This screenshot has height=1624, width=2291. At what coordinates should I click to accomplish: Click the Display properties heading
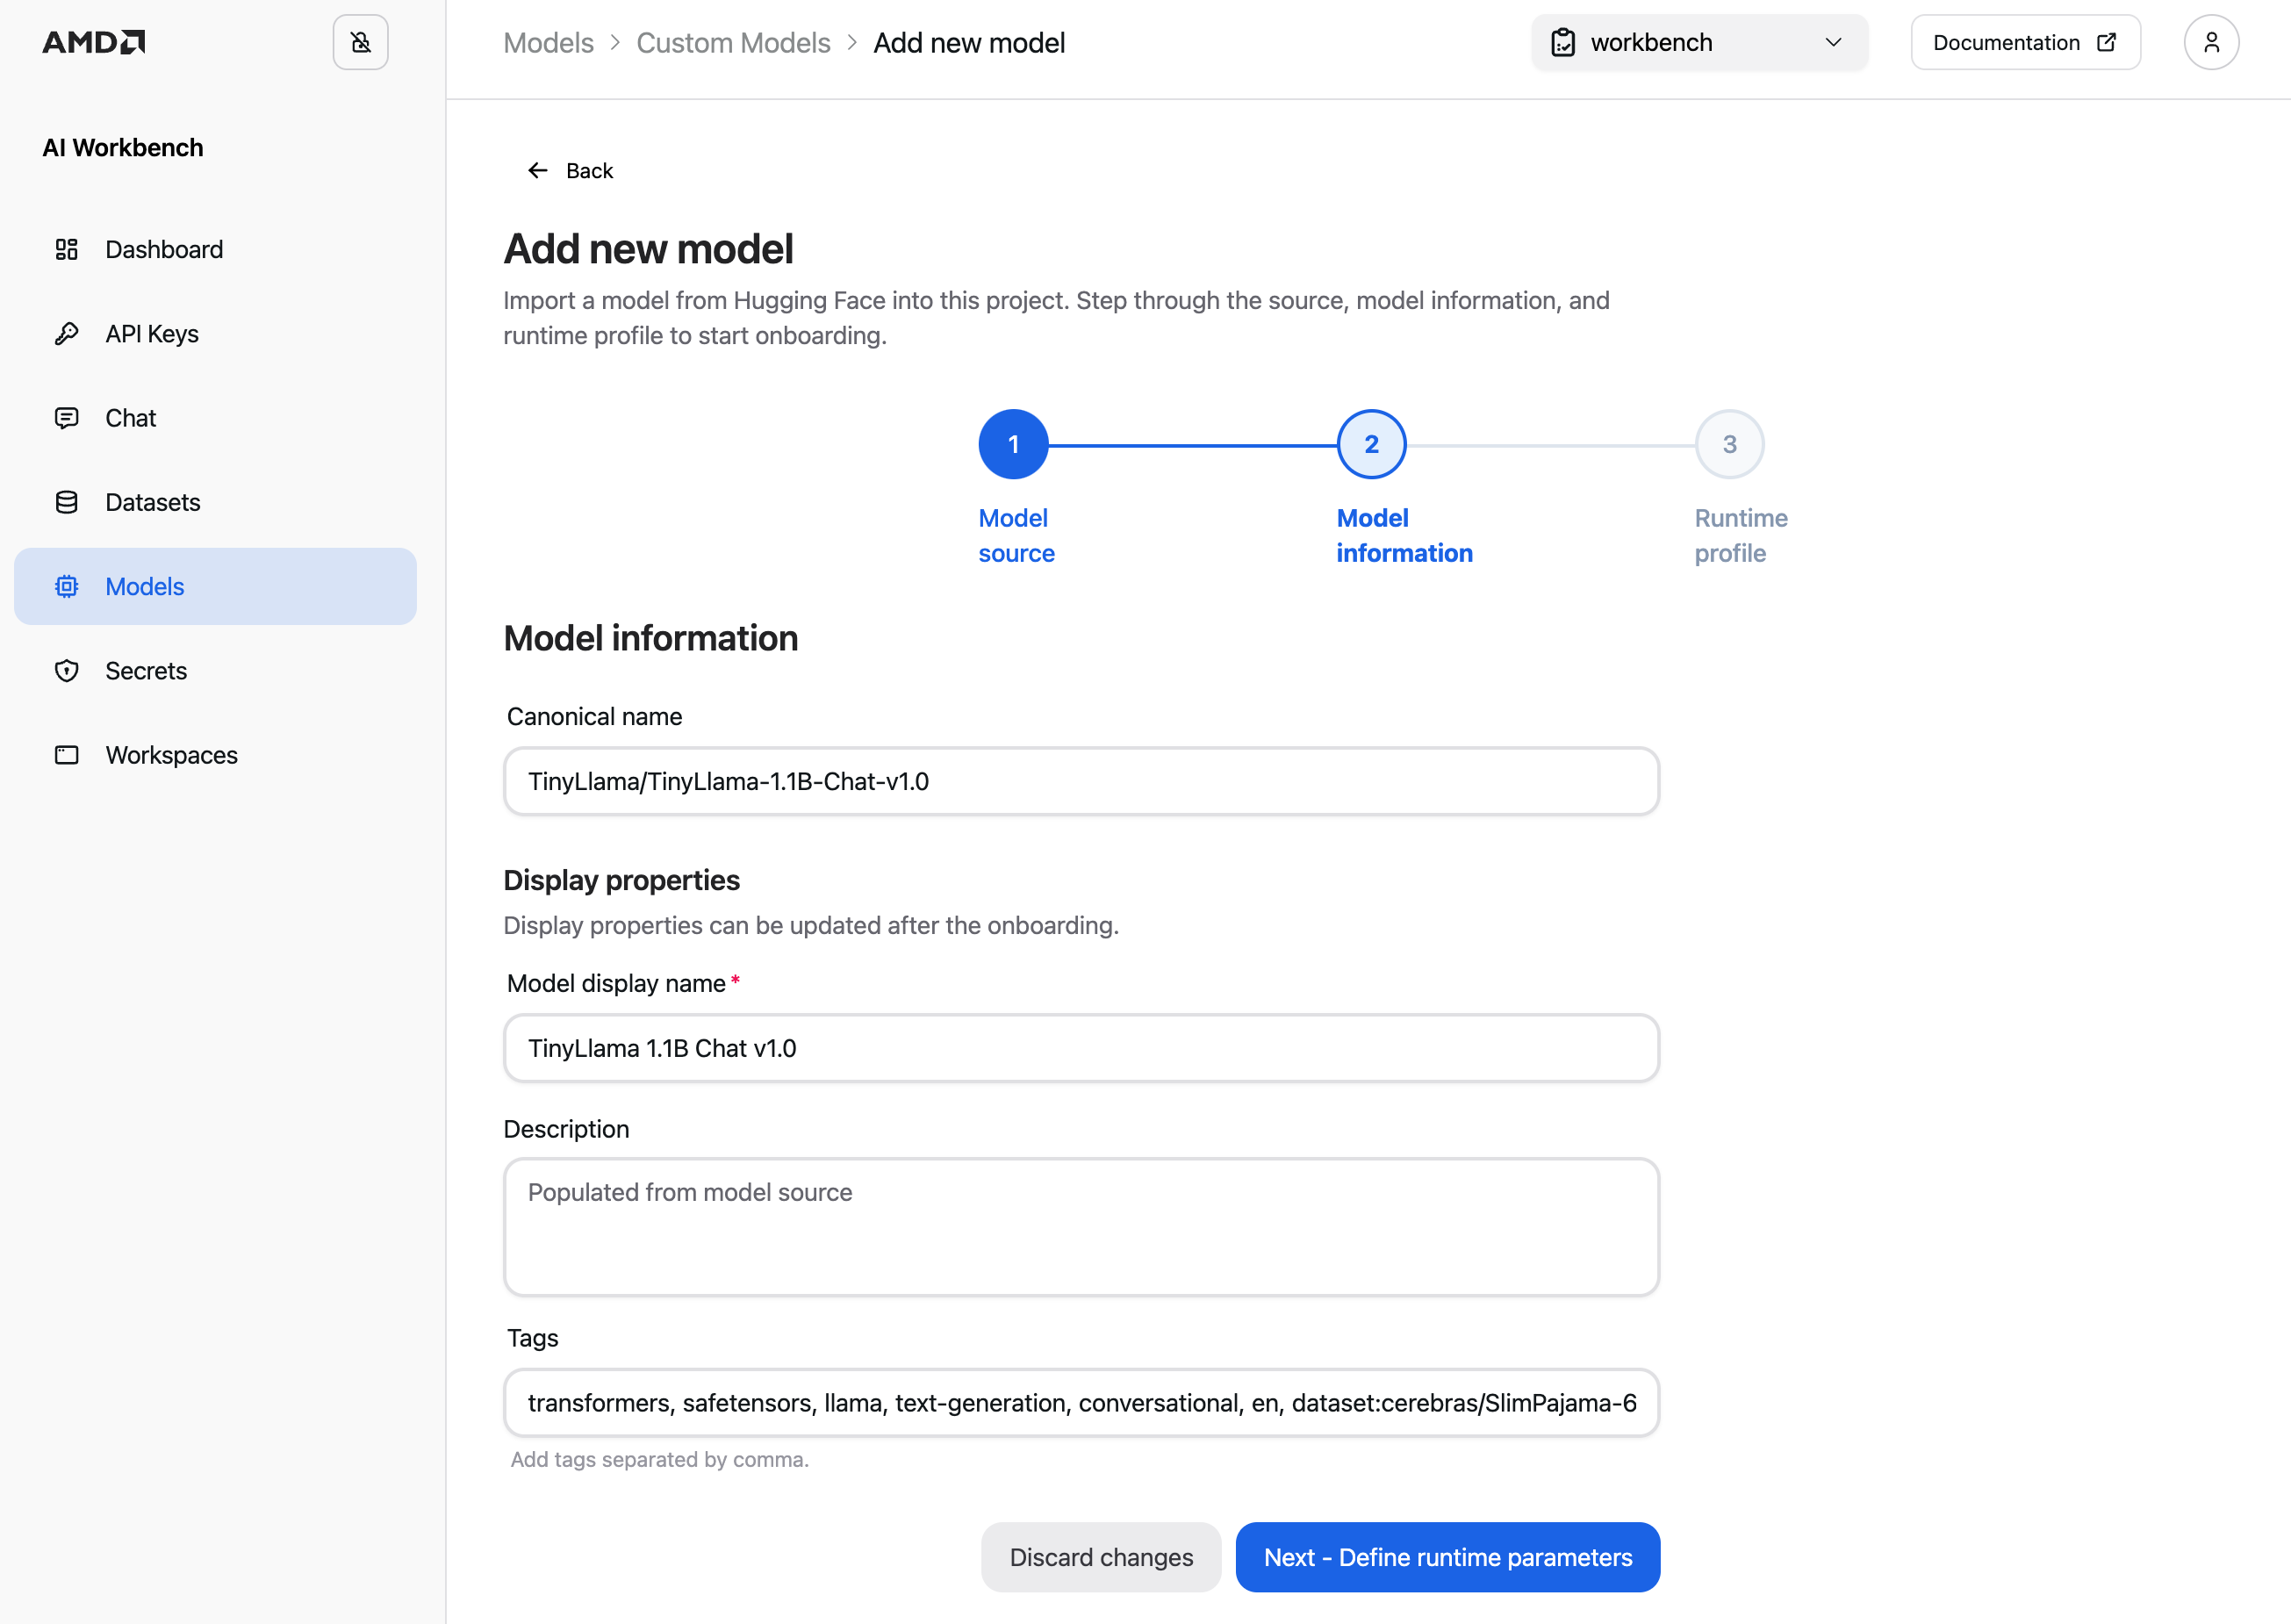click(621, 880)
